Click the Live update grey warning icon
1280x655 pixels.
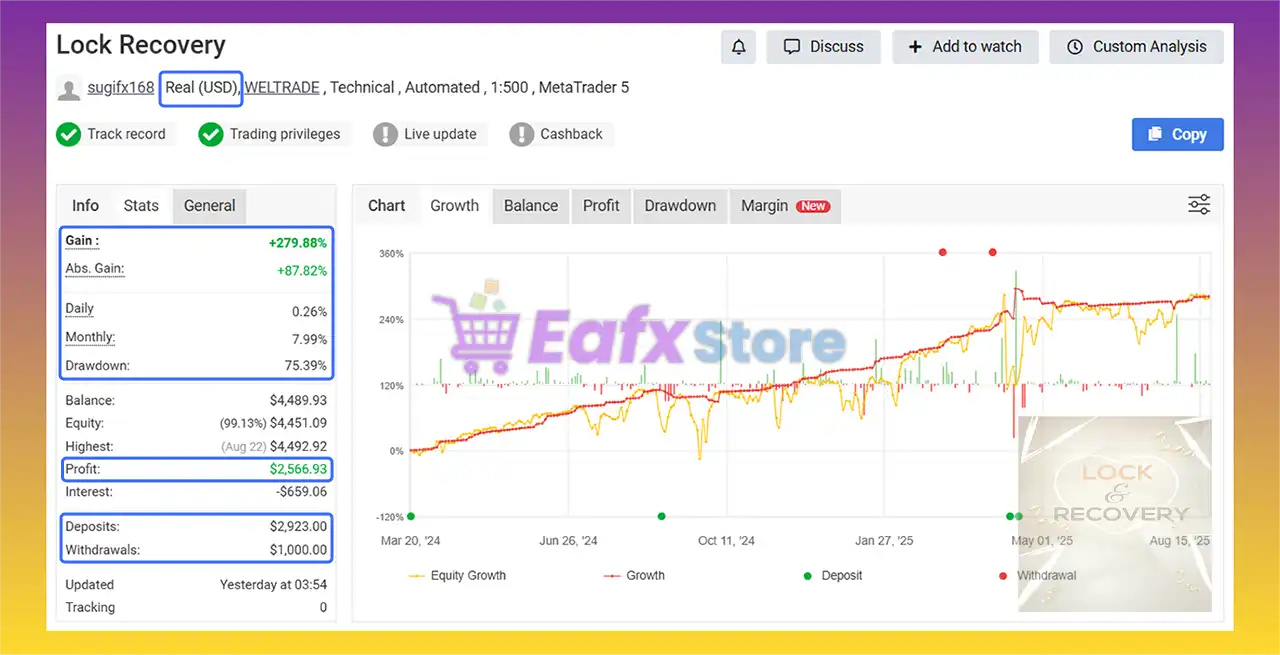click(385, 134)
